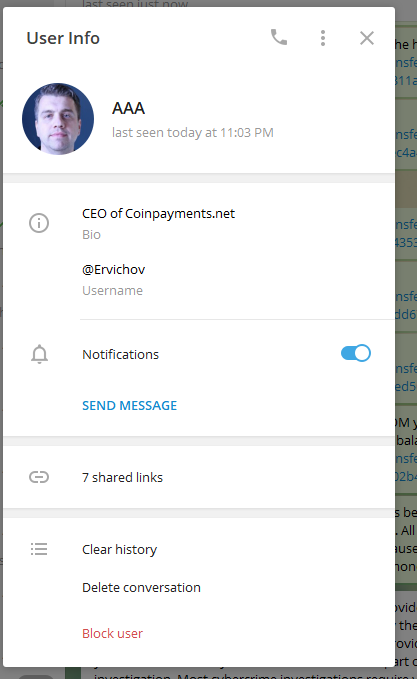Click SEND MESSAGE
The width and height of the screenshot is (417, 679).
[129, 405]
